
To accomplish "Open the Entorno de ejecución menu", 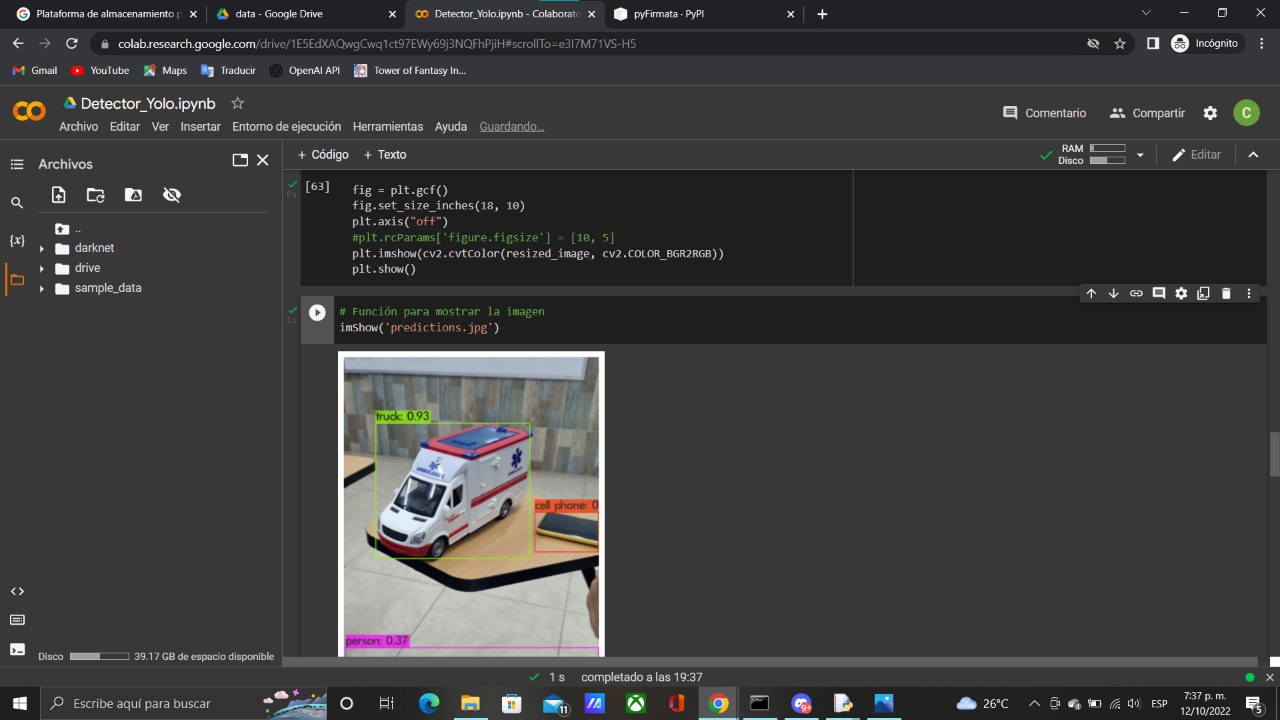I will (286, 127).
